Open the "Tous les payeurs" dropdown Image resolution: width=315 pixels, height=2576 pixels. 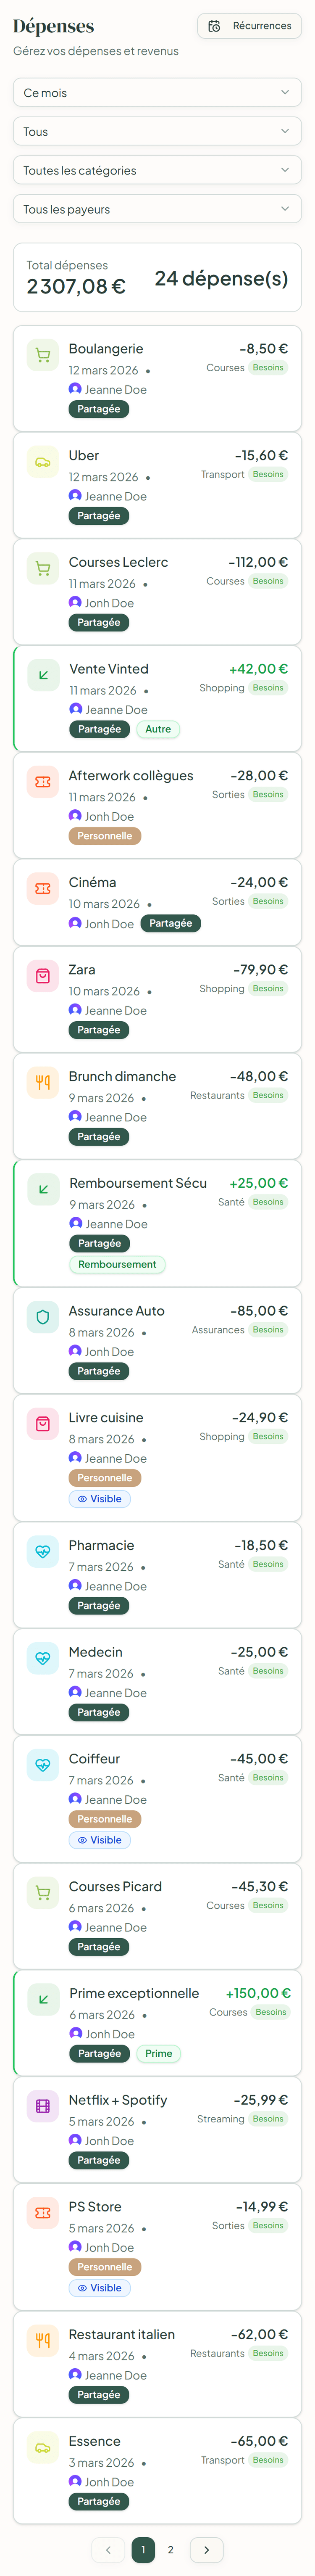point(157,209)
